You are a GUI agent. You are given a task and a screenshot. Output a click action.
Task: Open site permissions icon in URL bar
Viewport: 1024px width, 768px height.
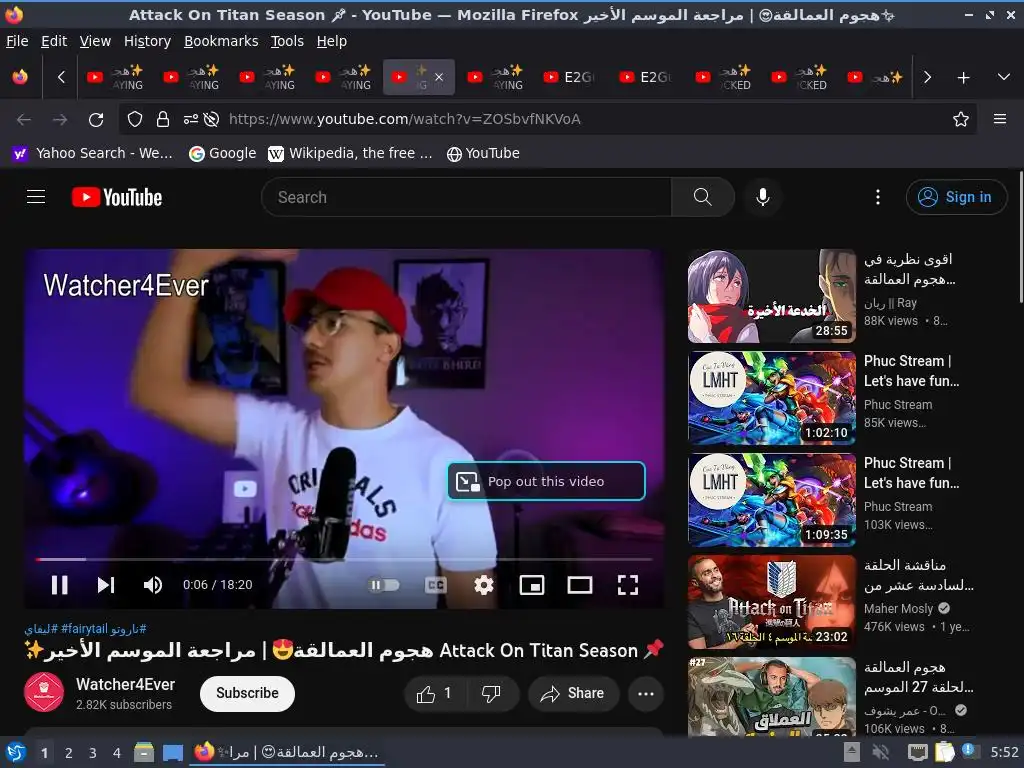[x=190, y=119]
